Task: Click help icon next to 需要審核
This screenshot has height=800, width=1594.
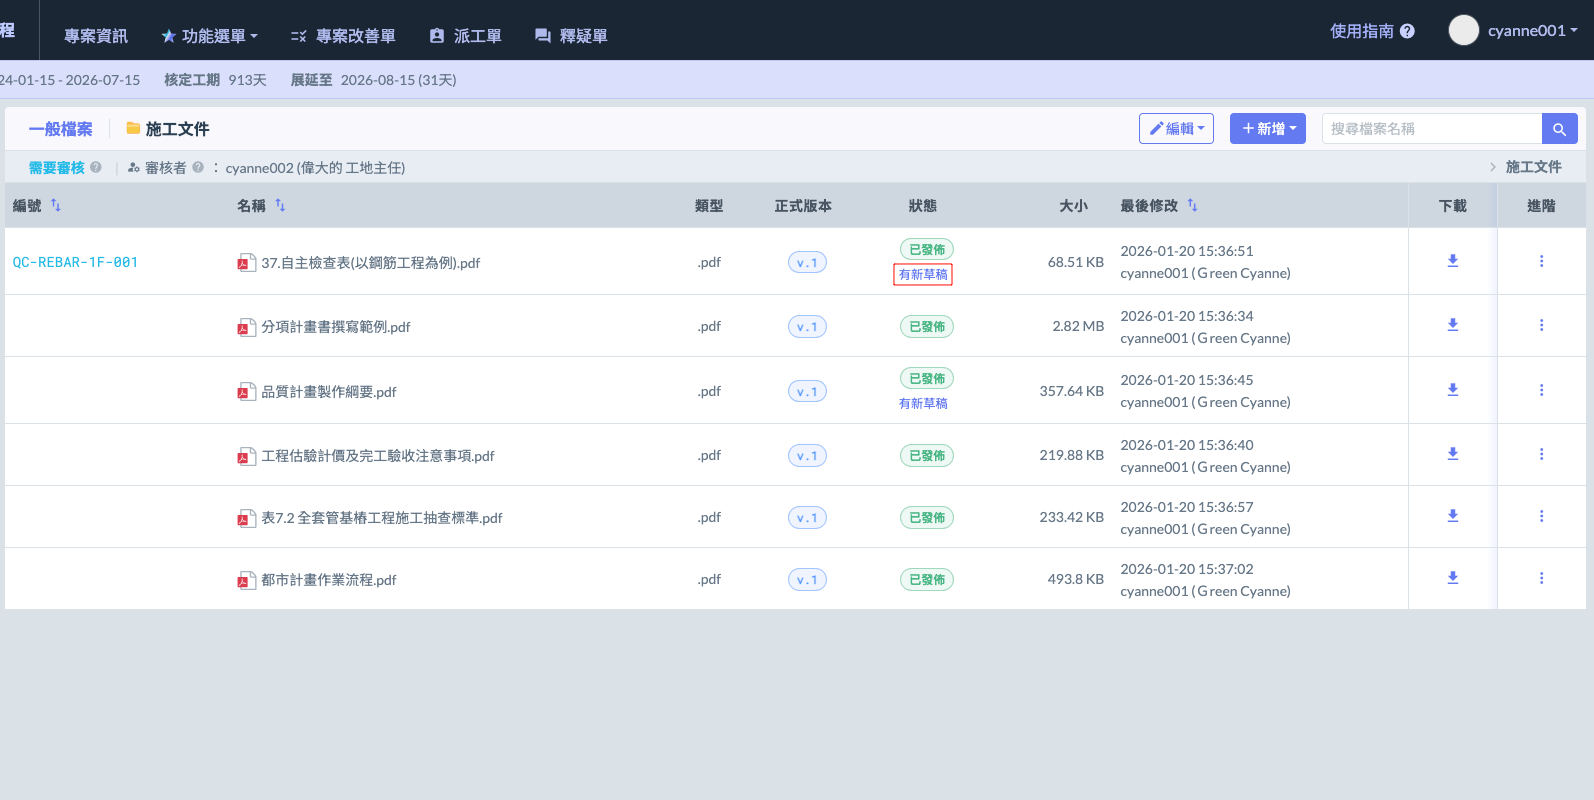Action: 96,167
